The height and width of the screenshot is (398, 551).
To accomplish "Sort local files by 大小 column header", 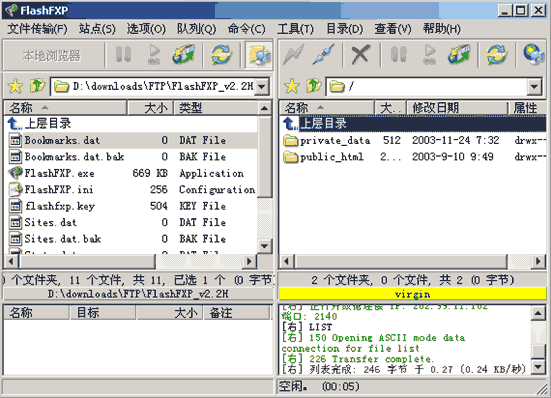I will (150, 108).
